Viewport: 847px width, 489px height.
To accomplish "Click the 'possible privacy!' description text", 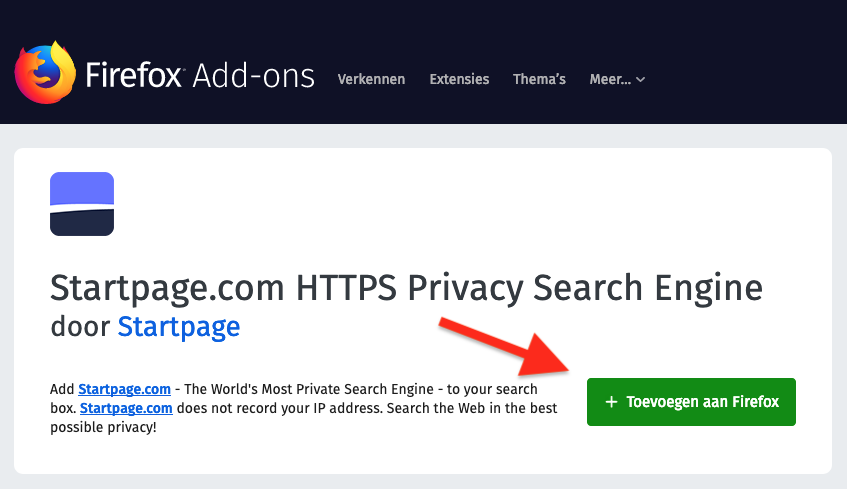I will (103, 427).
